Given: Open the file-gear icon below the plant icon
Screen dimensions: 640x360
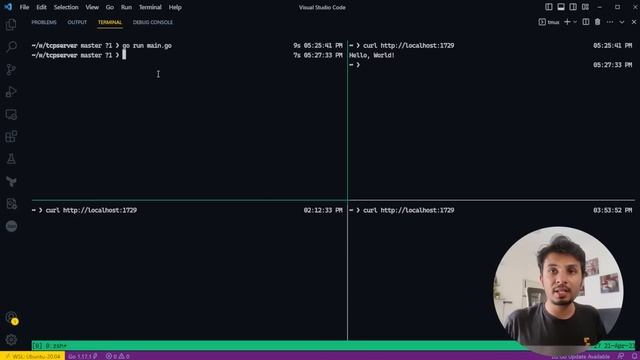Looking at the screenshot, I should coord(11,203).
